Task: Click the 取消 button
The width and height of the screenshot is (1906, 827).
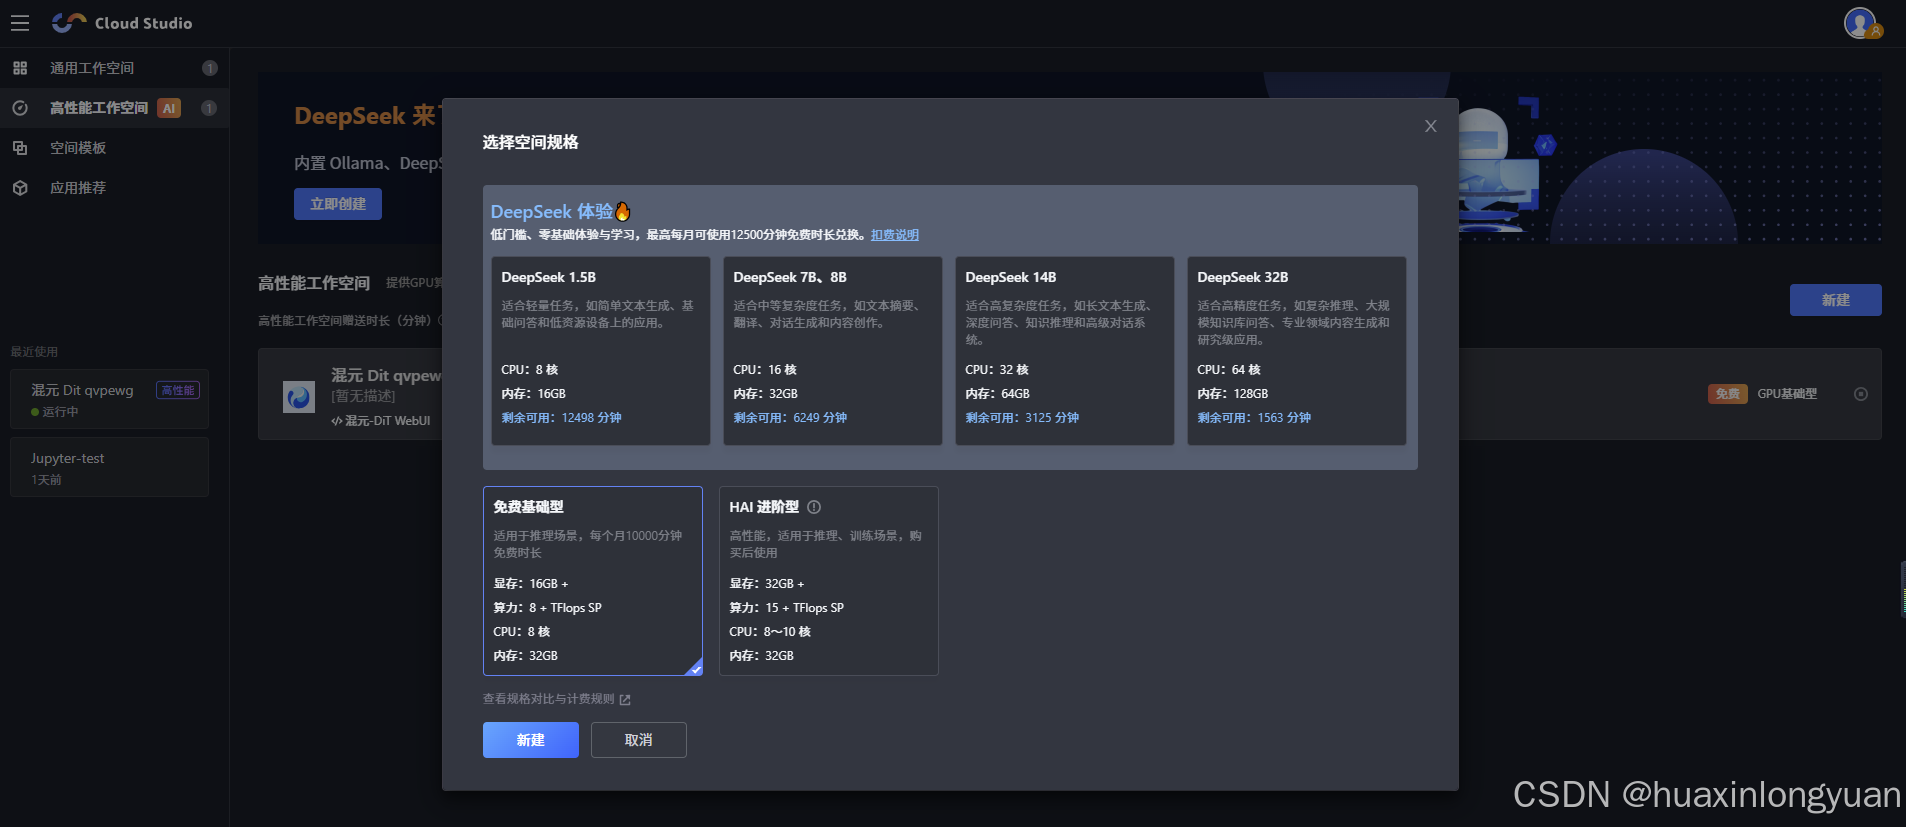Action: 639,740
